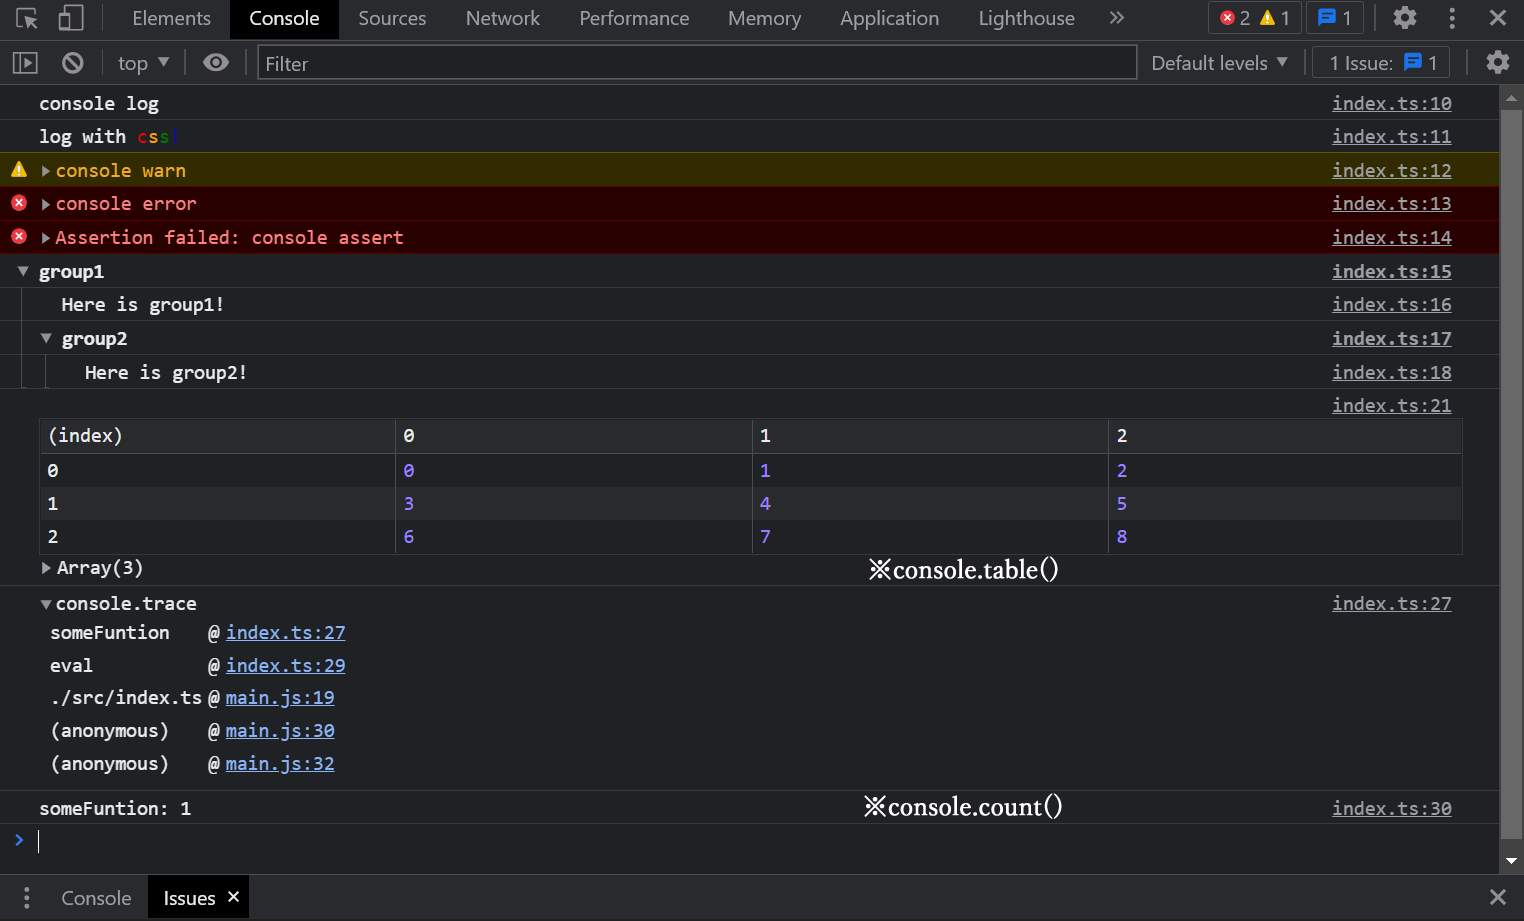1524x921 pixels.
Task: Collapse the console.trace stack
Action: (46, 604)
